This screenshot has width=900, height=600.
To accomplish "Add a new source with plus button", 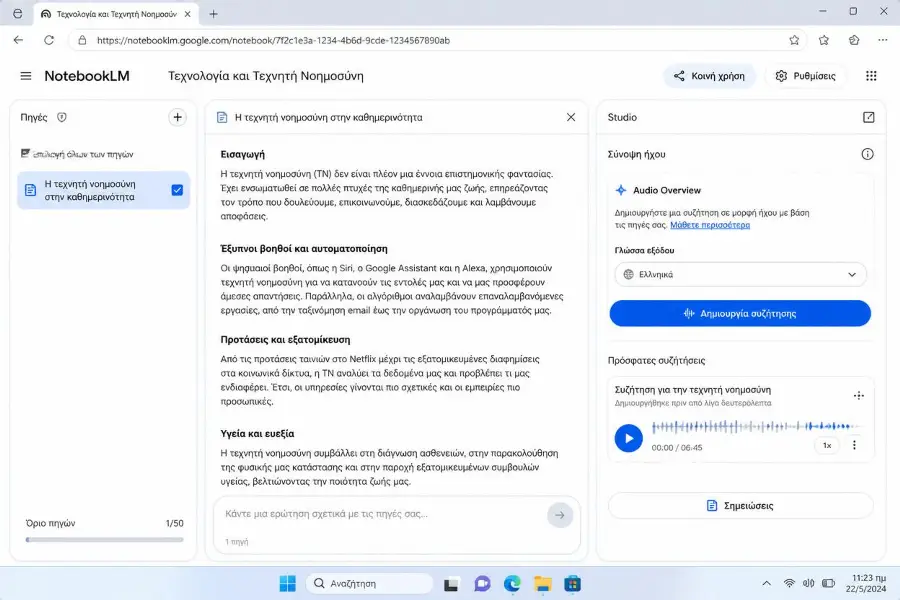I will tap(177, 117).
